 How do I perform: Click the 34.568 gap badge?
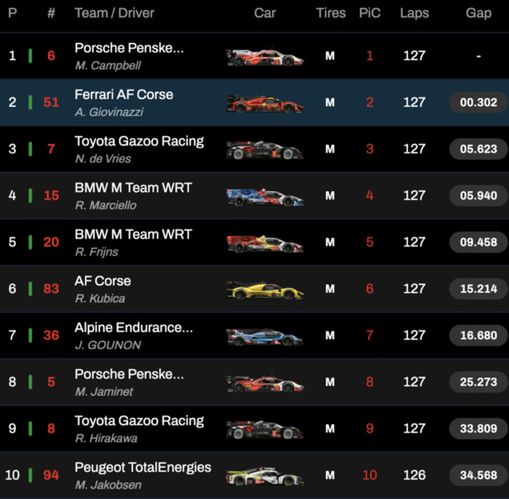coord(478,475)
